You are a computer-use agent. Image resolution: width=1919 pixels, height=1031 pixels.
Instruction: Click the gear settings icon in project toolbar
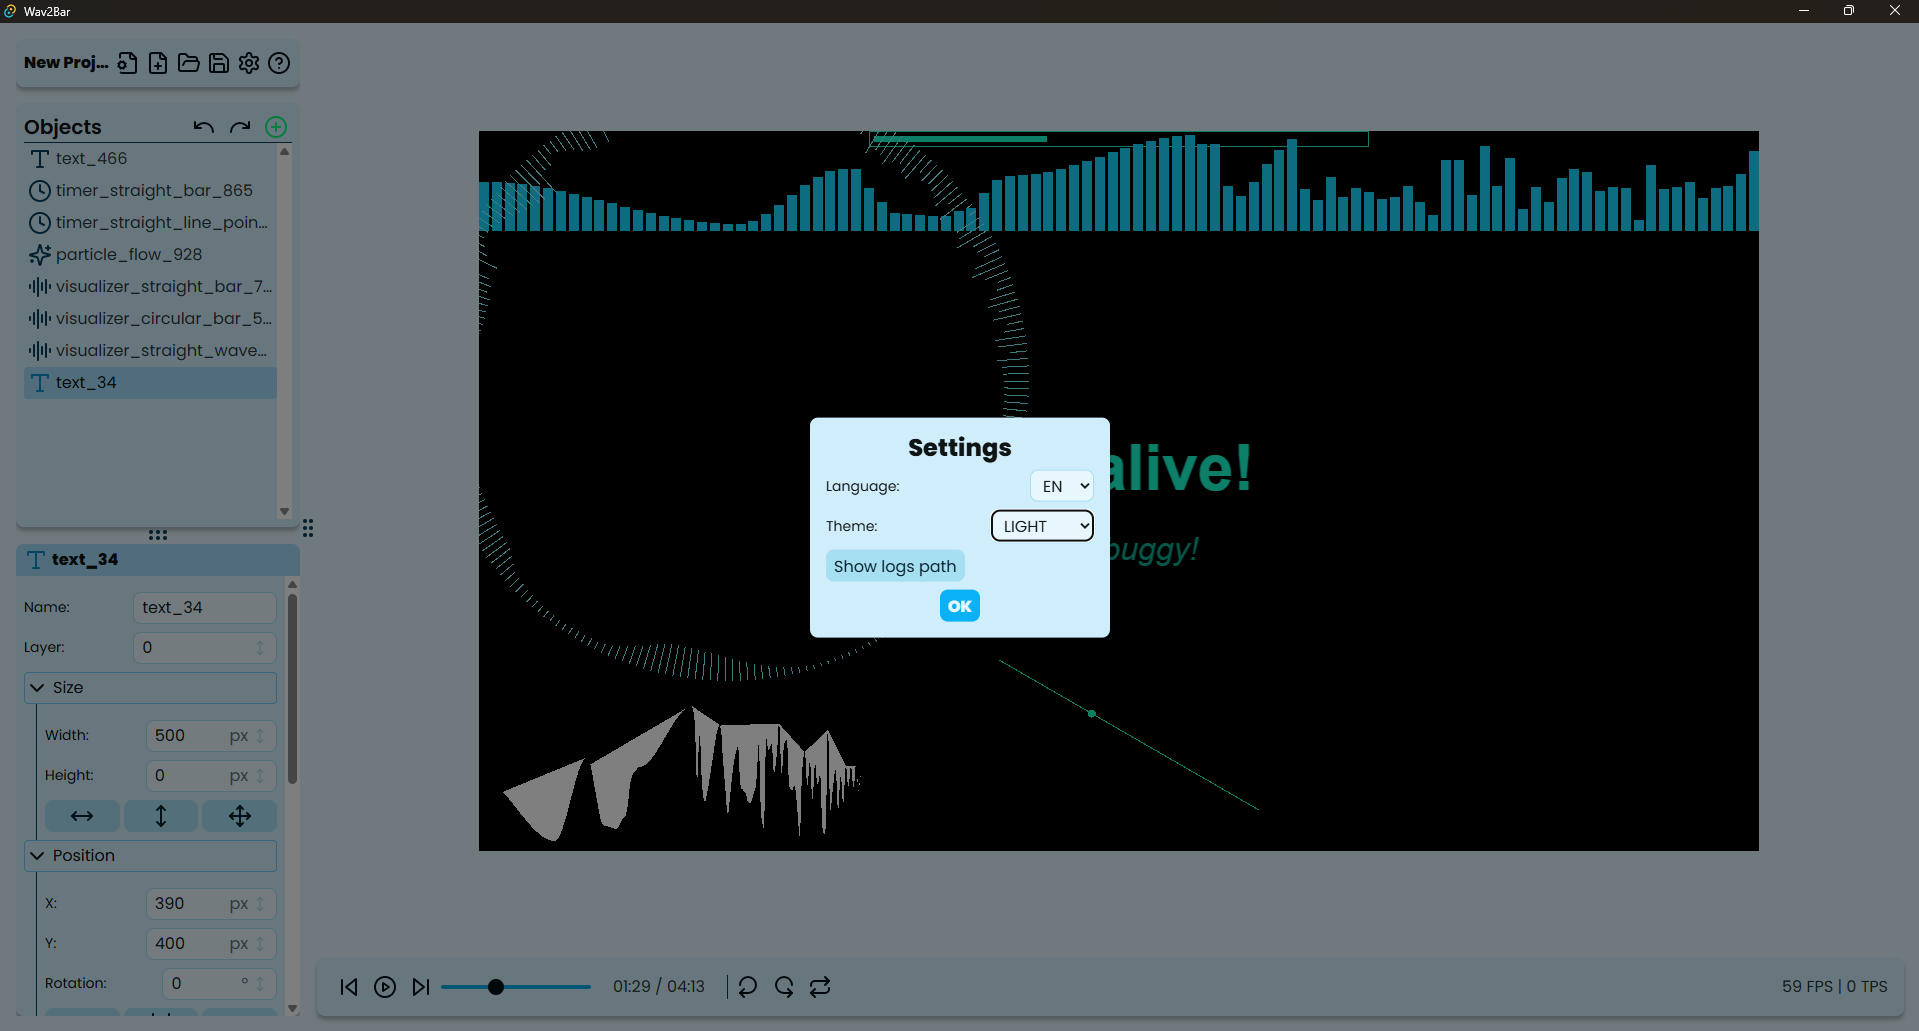click(249, 63)
